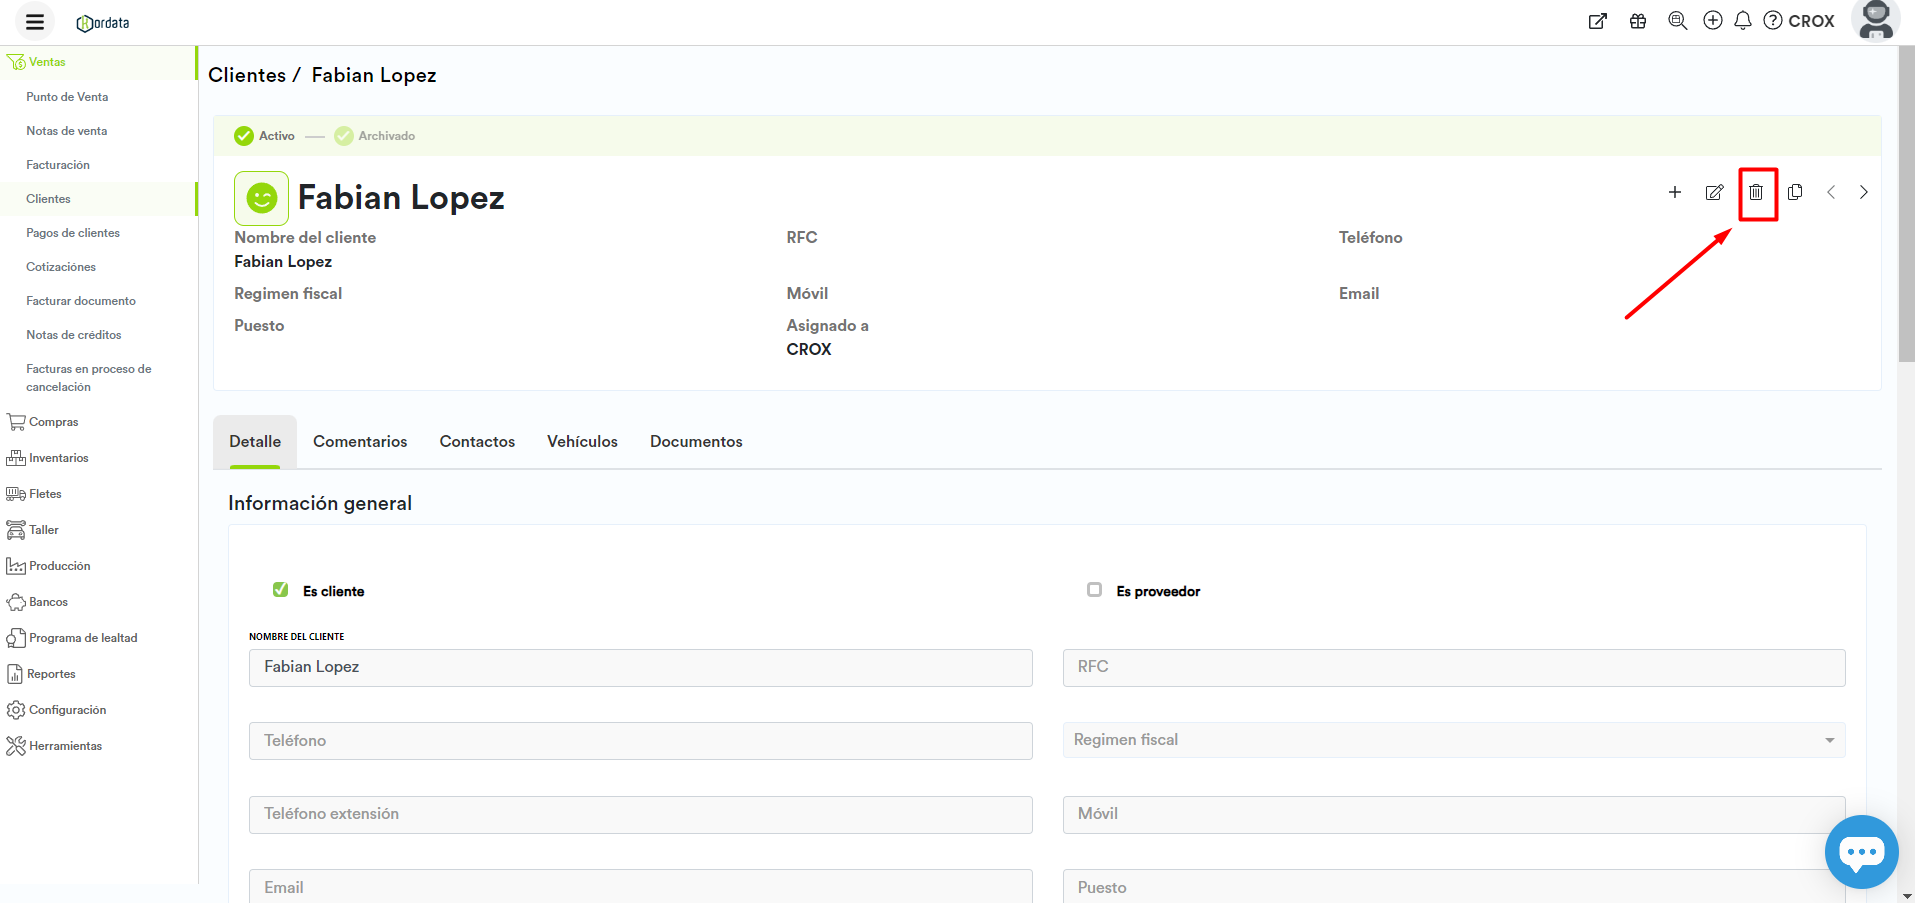Image resolution: width=1915 pixels, height=903 pixels.
Task: Expand the Inventarios sidebar section
Action: [58, 458]
